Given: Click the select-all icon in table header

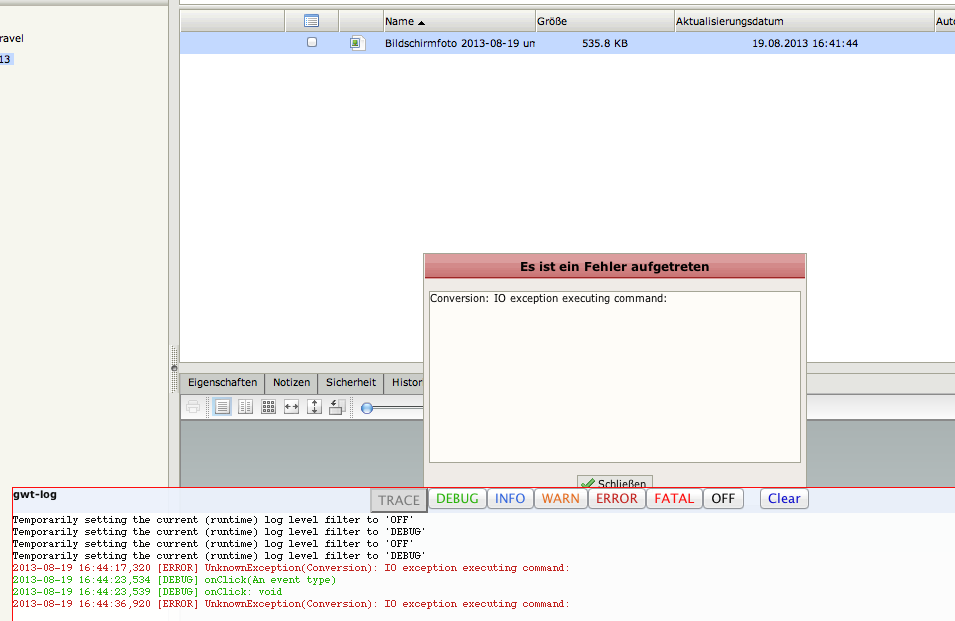Looking at the screenshot, I should point(311,21).
